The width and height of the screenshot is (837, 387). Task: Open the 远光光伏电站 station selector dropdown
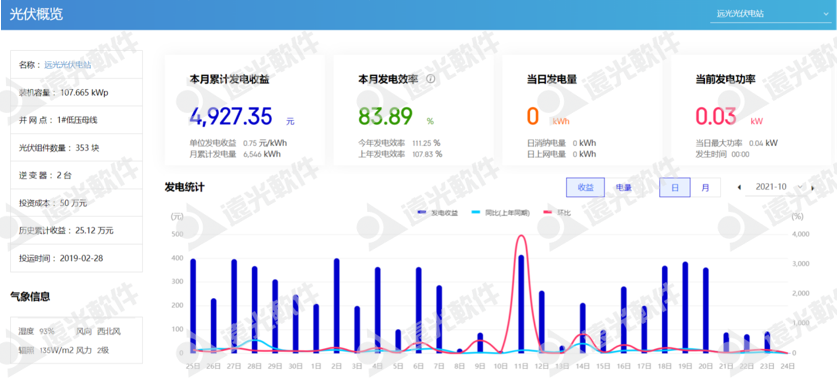(x=770, y=14)
